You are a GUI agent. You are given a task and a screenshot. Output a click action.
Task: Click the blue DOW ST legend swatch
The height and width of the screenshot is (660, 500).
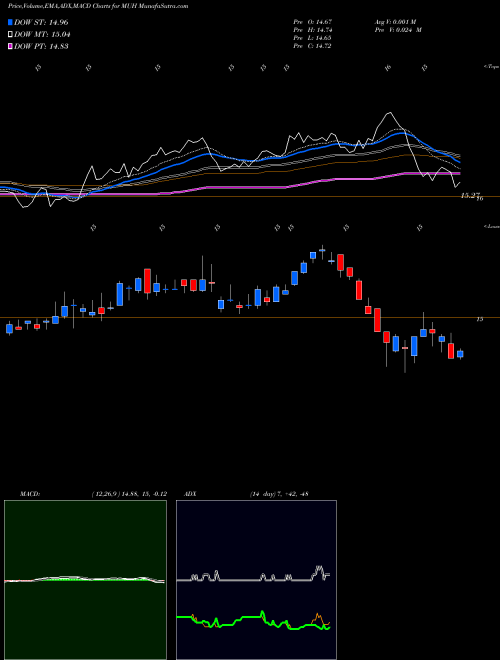click(10, 22)
